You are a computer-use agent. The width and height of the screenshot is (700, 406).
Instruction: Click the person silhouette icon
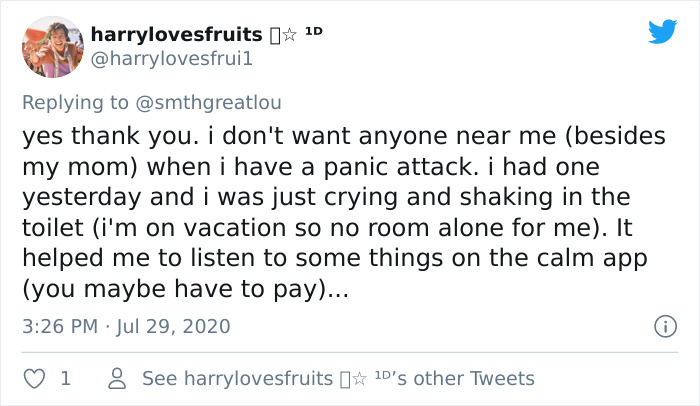coord(117,379)
